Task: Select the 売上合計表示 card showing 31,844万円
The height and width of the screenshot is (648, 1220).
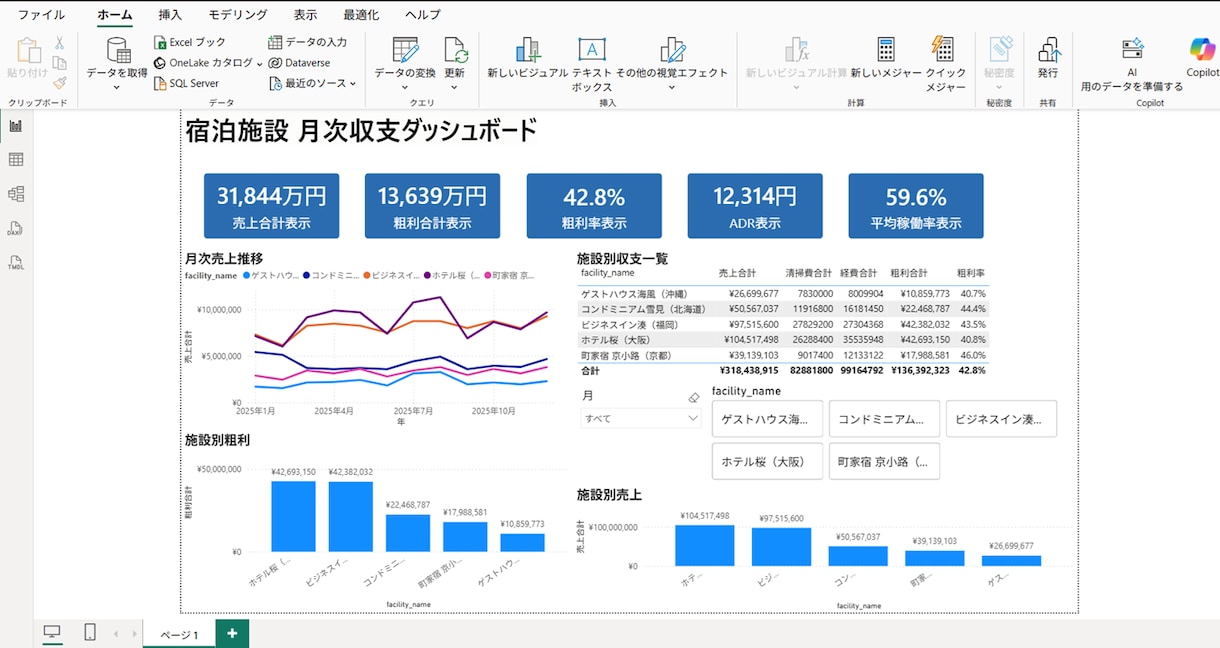Action: 271,207
